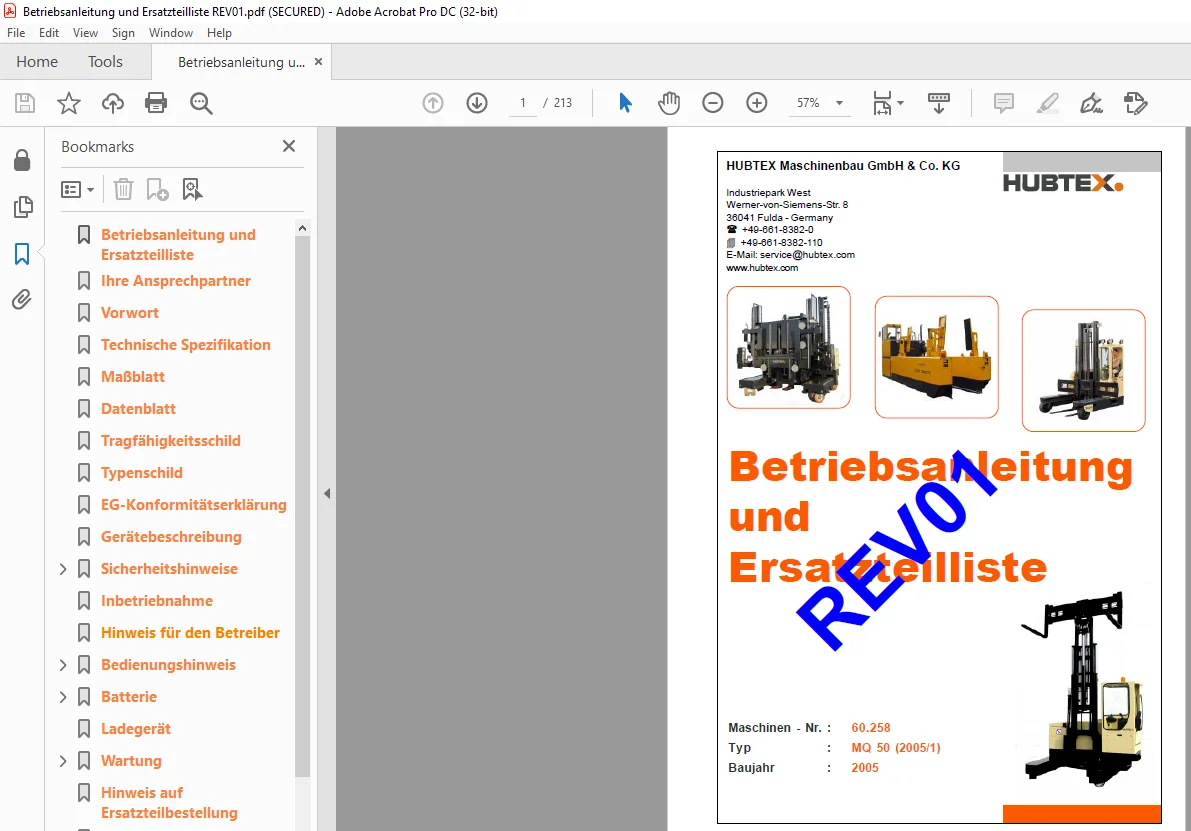1191x831 pixels.
Task: Select the Datenblatt bookmark
Action: pyautogui.click(x=138, y=409)
